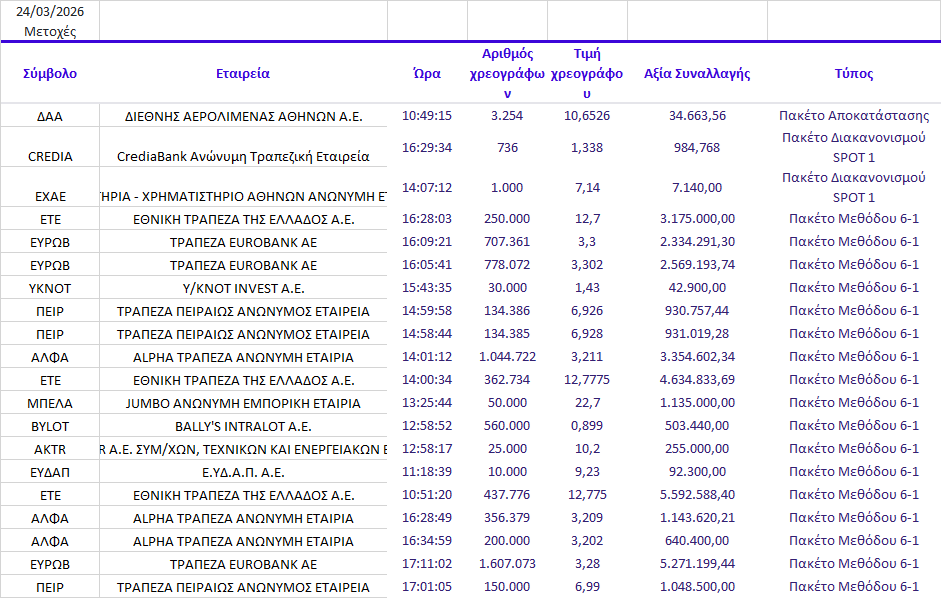Select the CREDIA symbol cell
The image size is (941, 598).
[x=50, y=157]
